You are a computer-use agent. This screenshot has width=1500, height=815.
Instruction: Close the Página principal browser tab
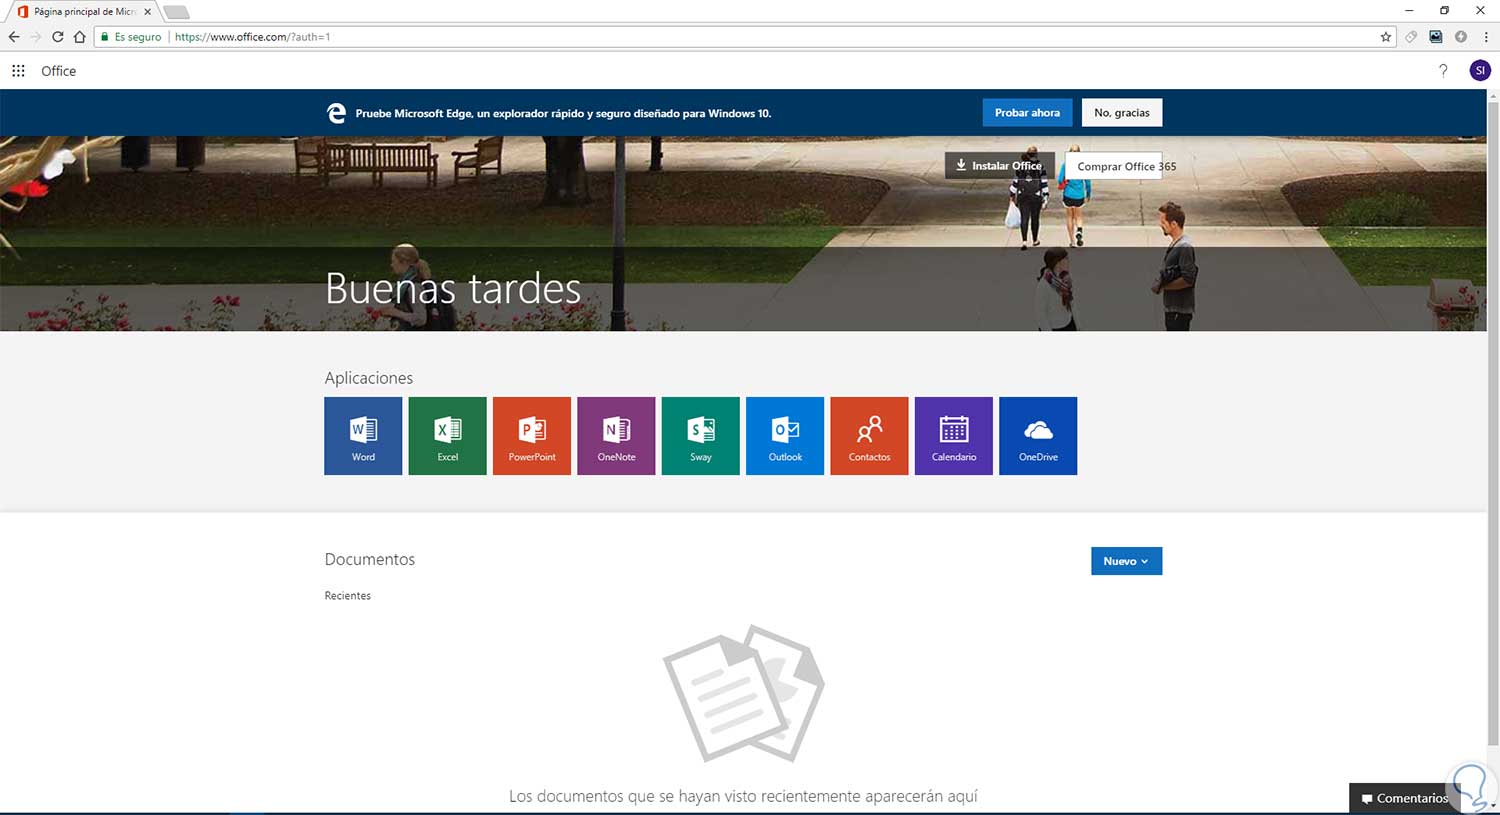(147, 12)
